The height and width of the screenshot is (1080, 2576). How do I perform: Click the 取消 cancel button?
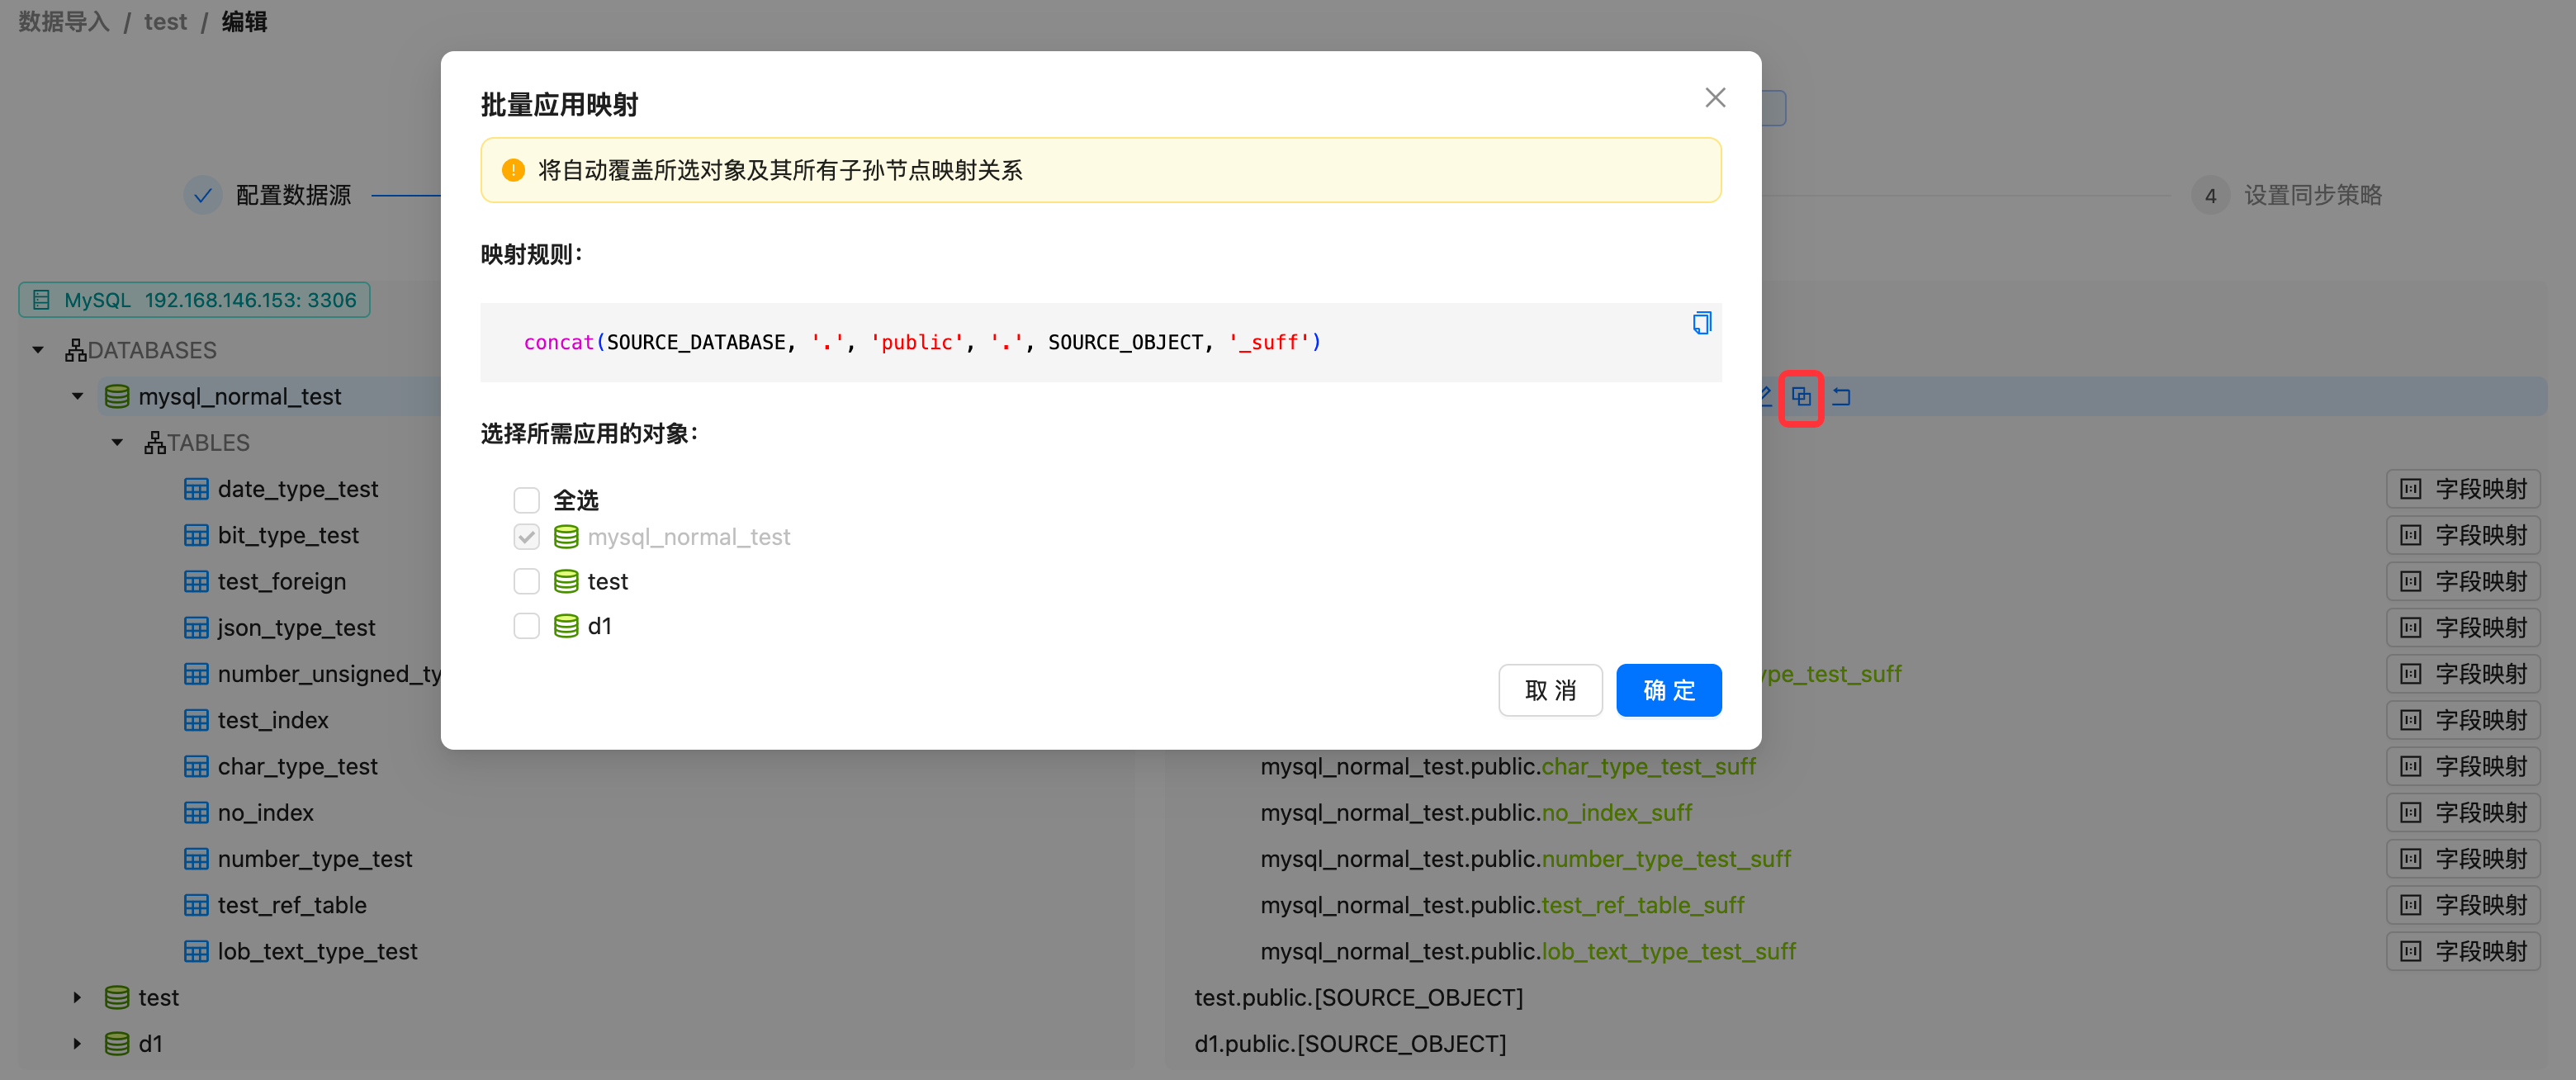coord(1550,690)
